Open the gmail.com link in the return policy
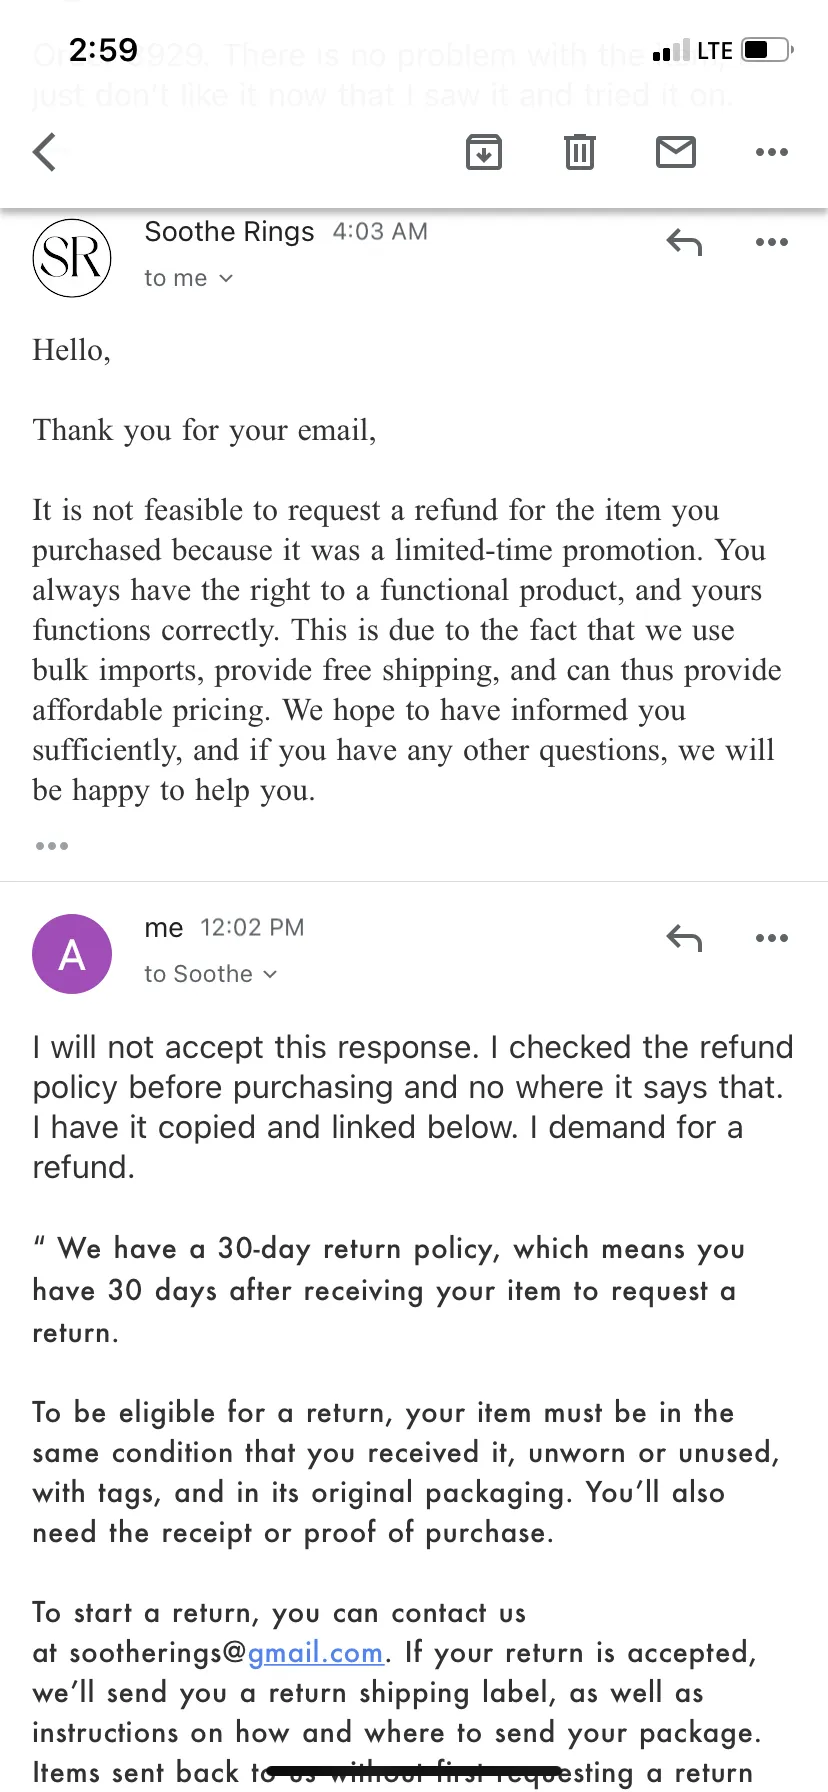Viewport: 828px width, 1792px height. (316, 1653)
